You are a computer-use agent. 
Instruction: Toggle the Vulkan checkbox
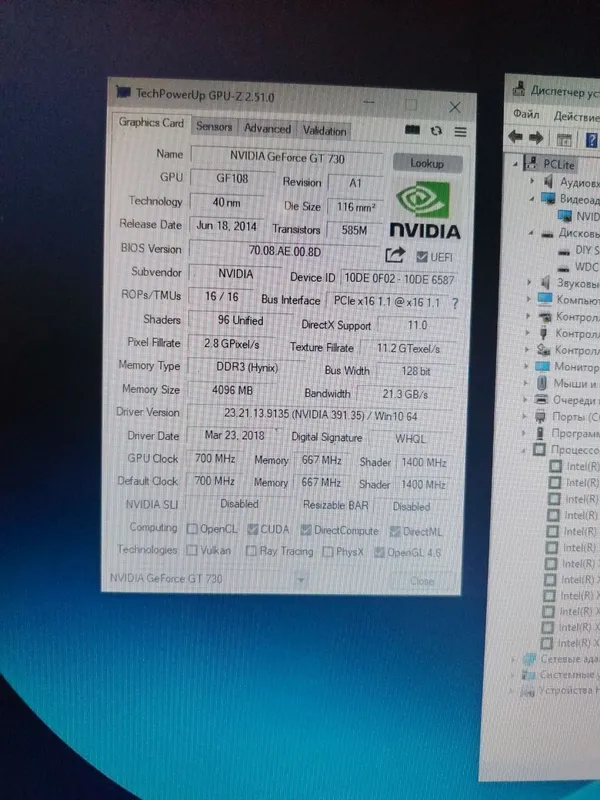(192, 550)
